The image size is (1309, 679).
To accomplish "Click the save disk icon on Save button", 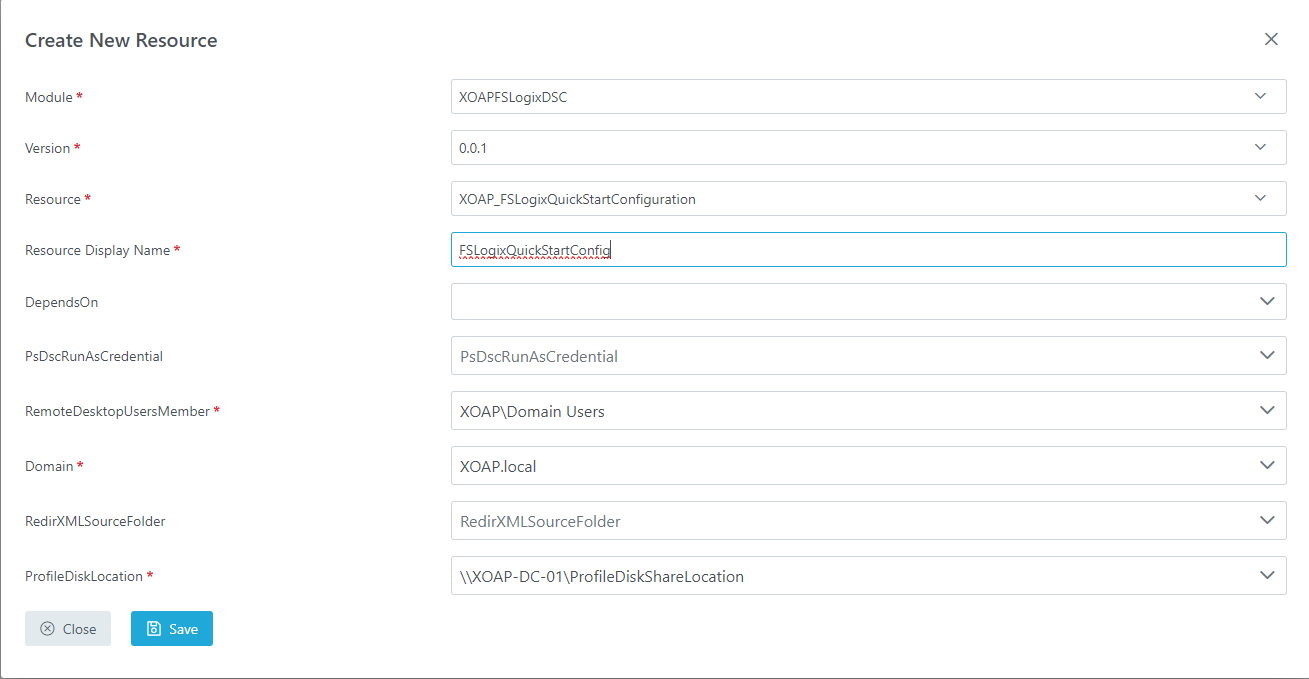I will click(152, 628).
